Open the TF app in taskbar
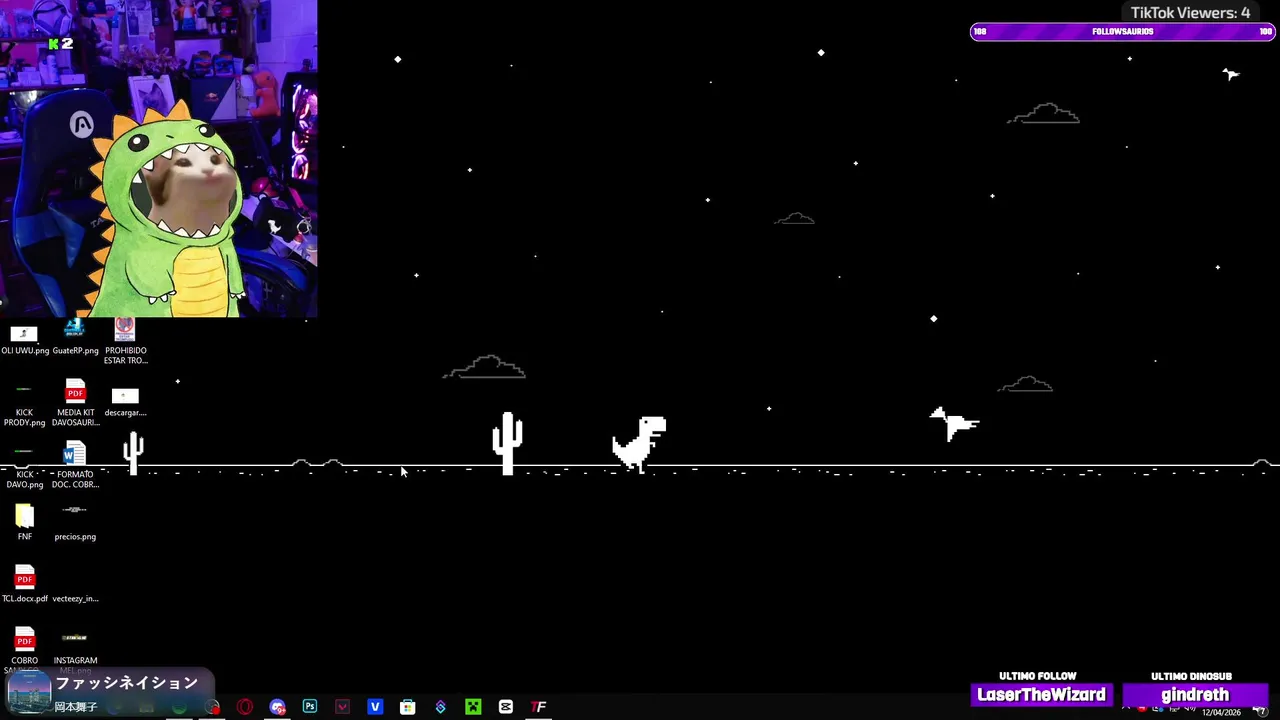 pos(538,707)
